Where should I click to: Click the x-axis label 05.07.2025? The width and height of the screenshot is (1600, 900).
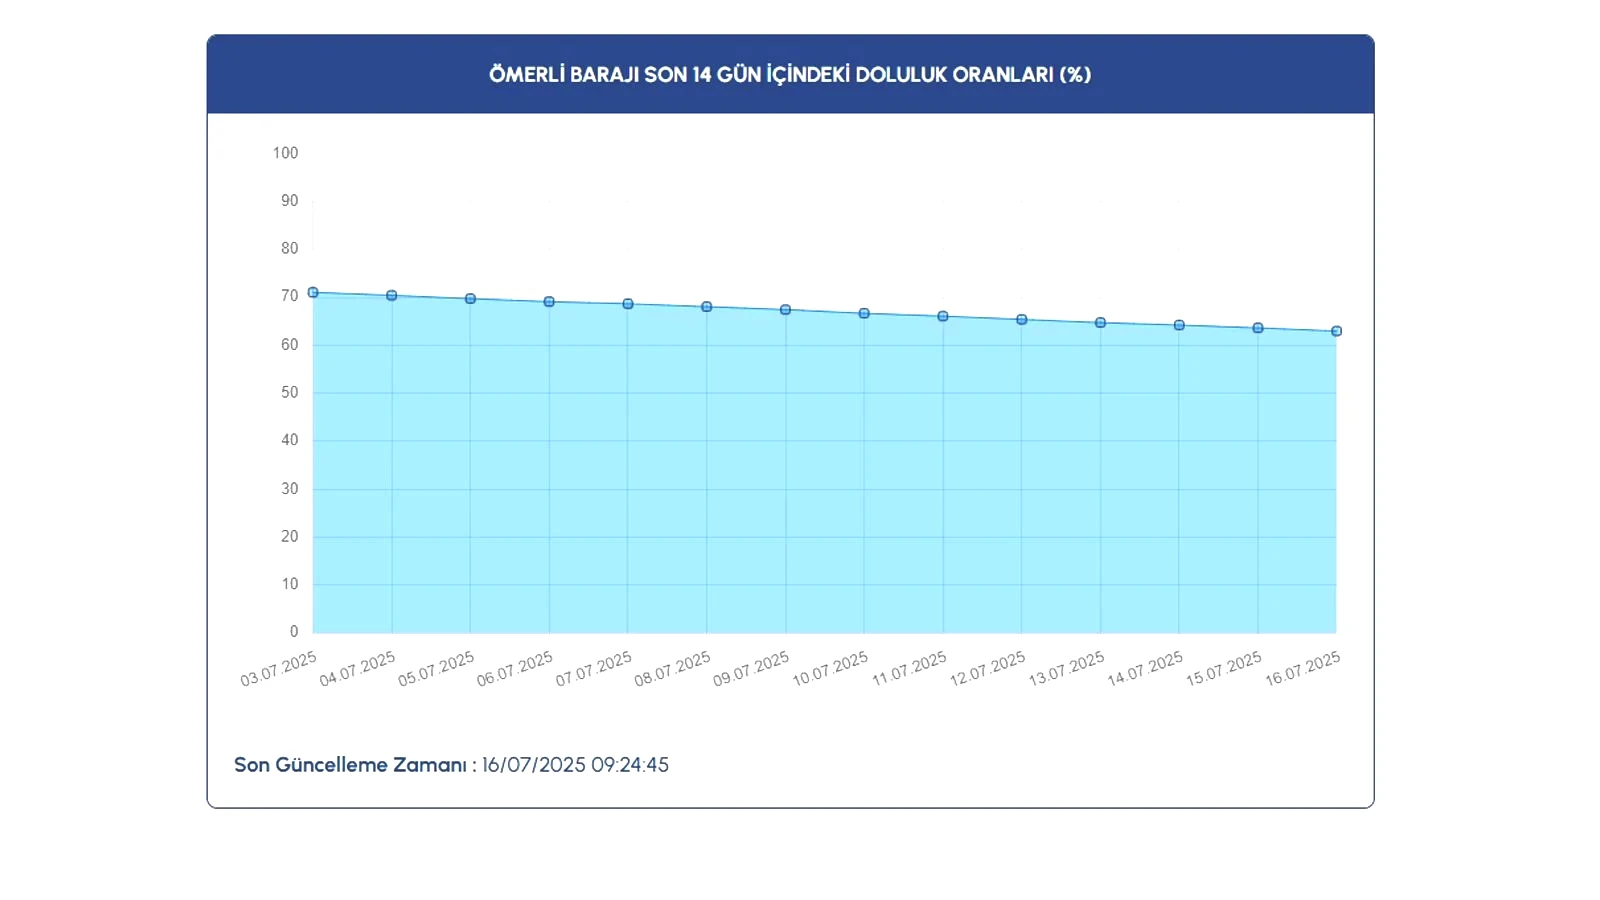(436, 669)
